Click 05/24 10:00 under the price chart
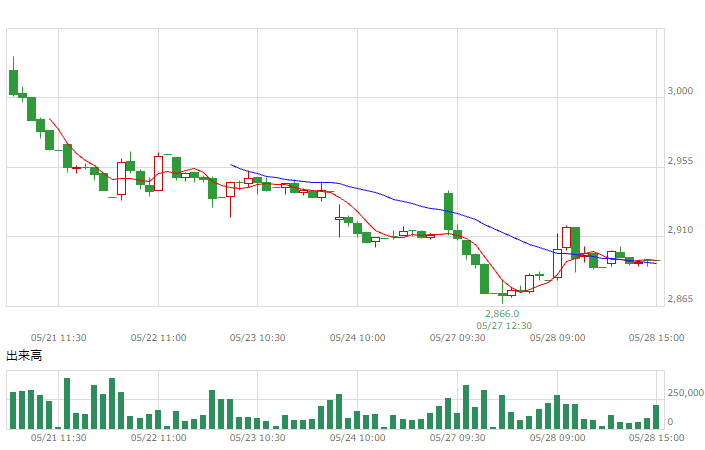 [x=357, y=338]
